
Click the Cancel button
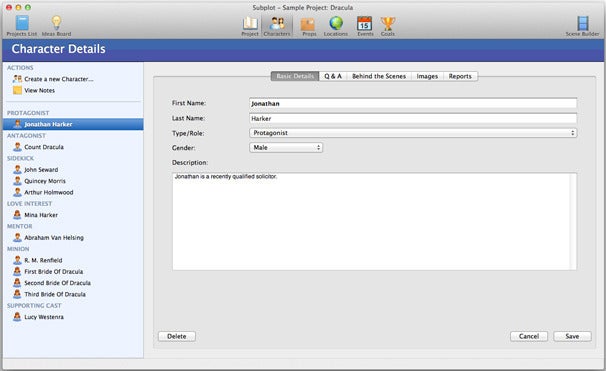point(529,336)
